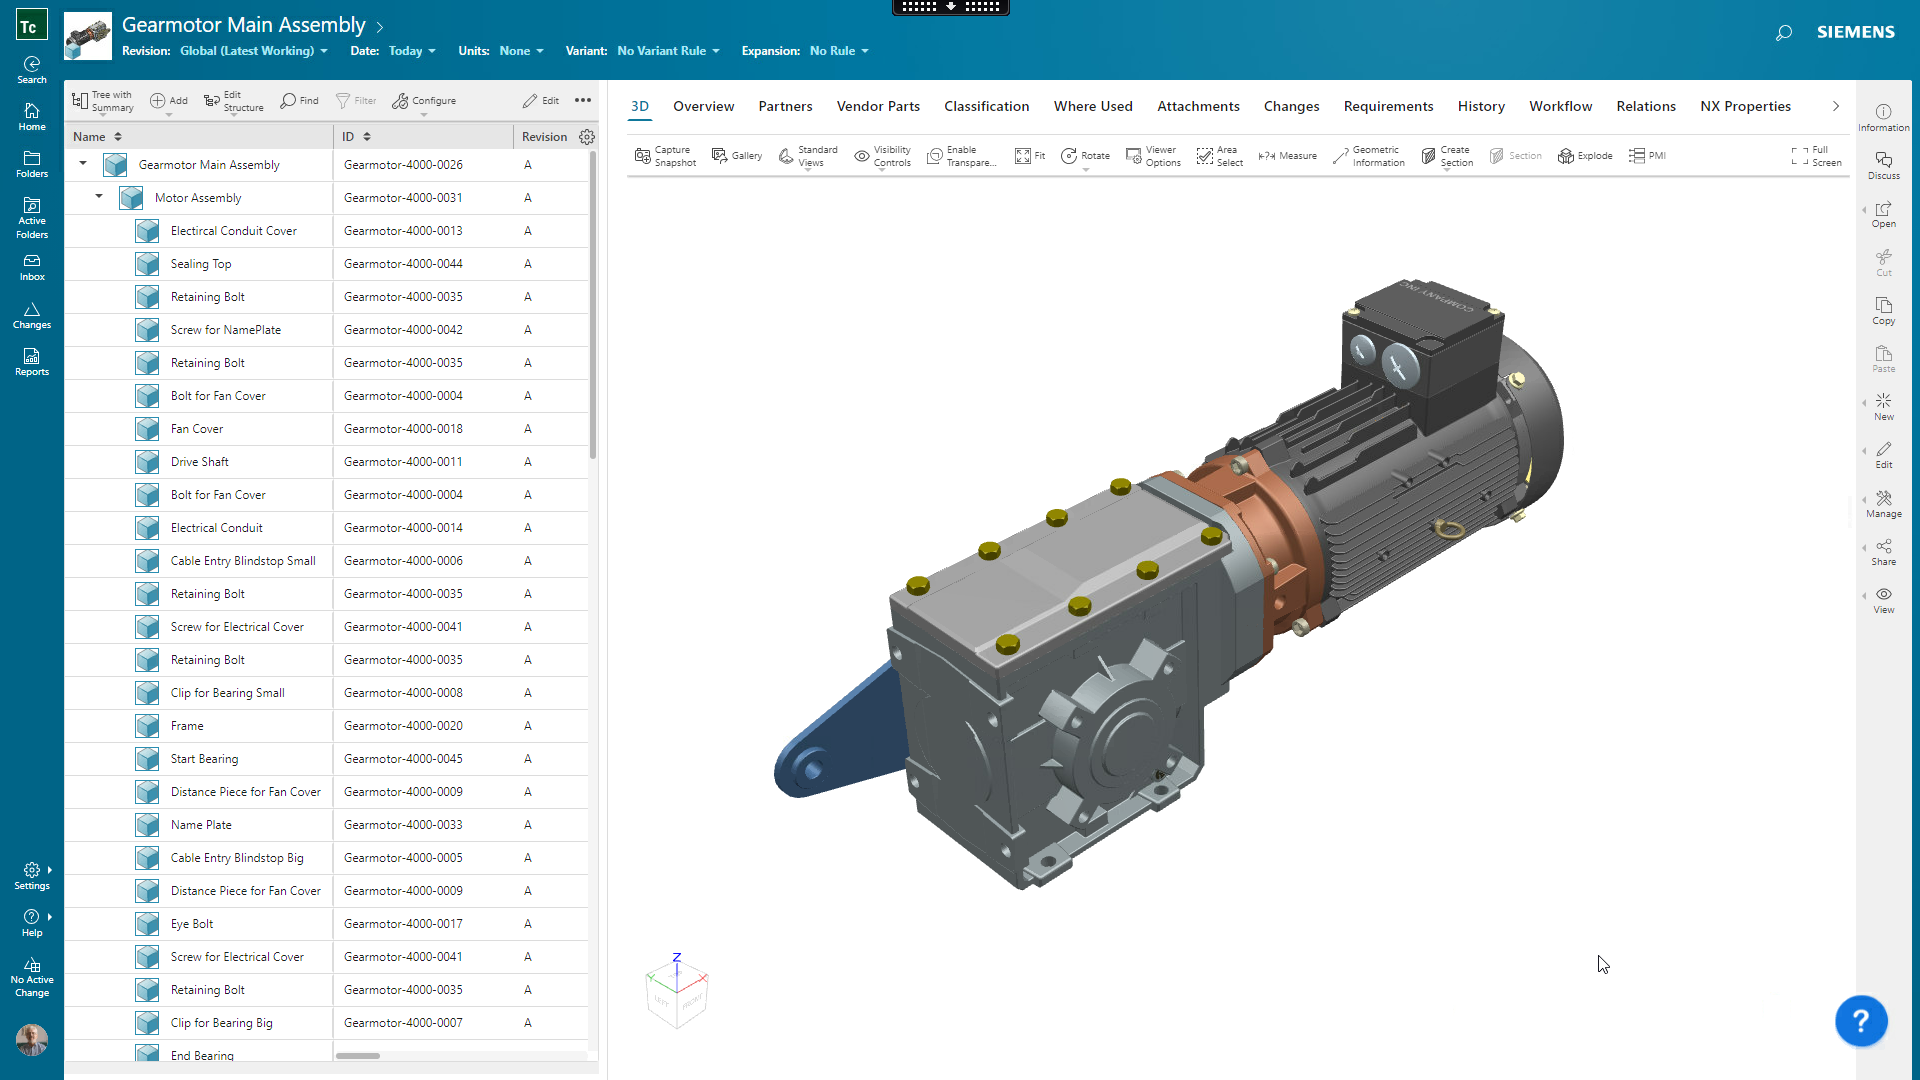Toggle Full Screen viewer mode
Screen dimensions: 1920x1080
coord(1815,156)
